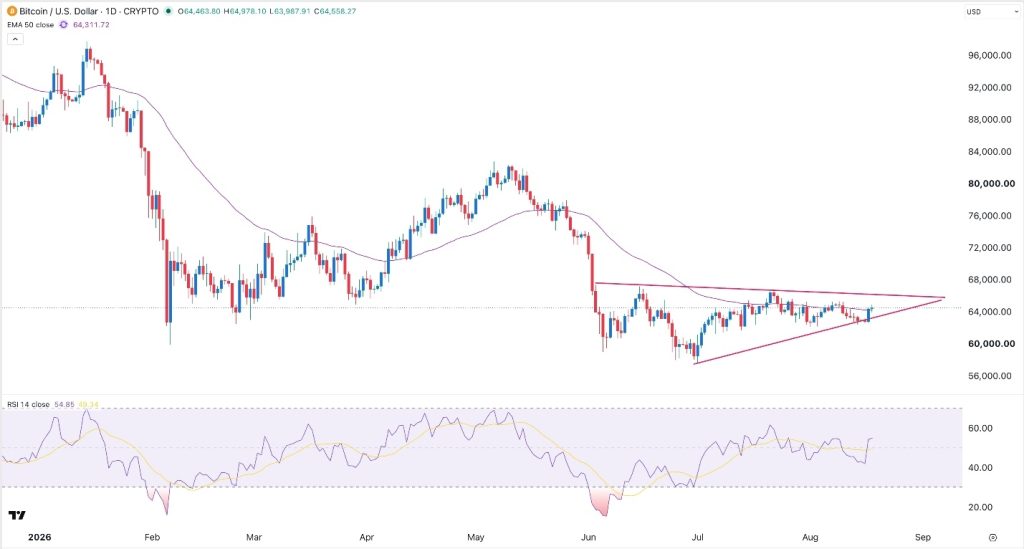1024x549 pixels.
Task: Collapse the indicator legend with the chevron button
Action: tap(15, 39)
